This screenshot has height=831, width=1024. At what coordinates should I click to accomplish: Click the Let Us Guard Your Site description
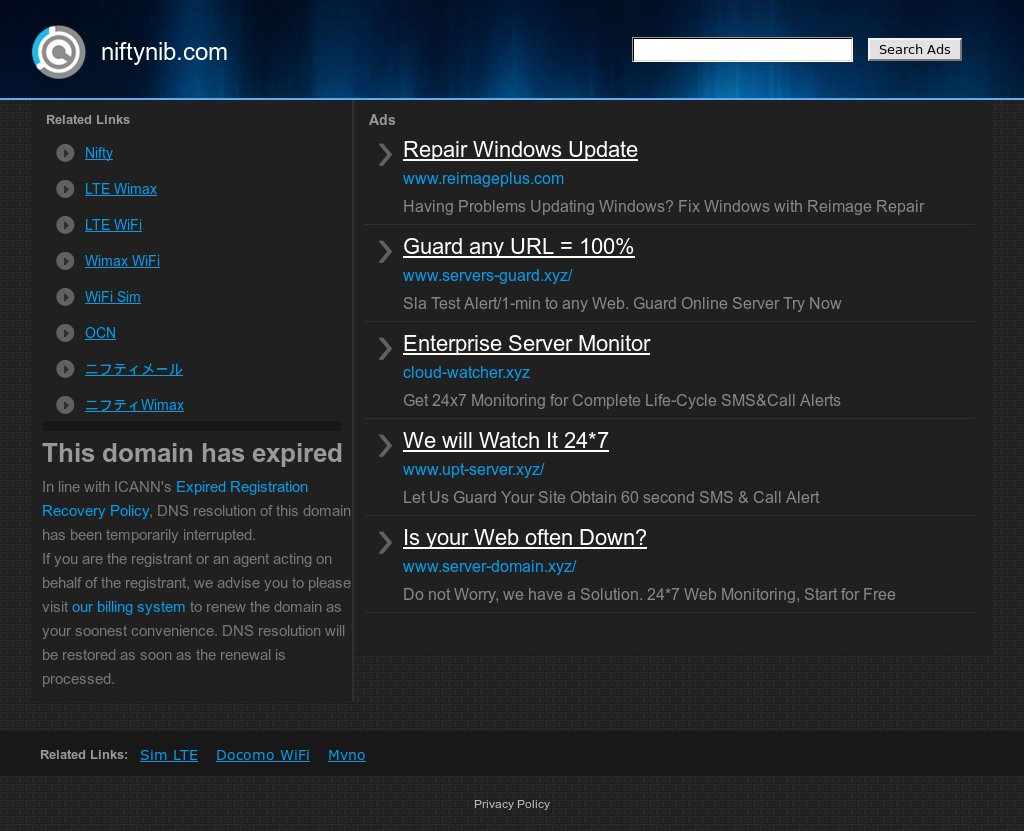pos(611,498)
